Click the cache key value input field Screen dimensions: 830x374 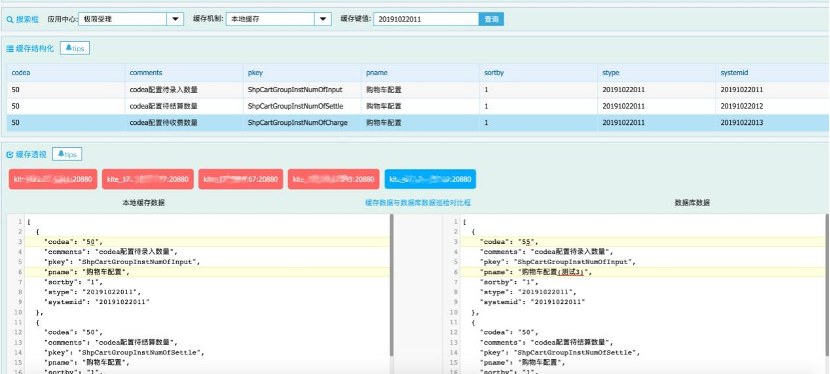[x=426, y=20]
